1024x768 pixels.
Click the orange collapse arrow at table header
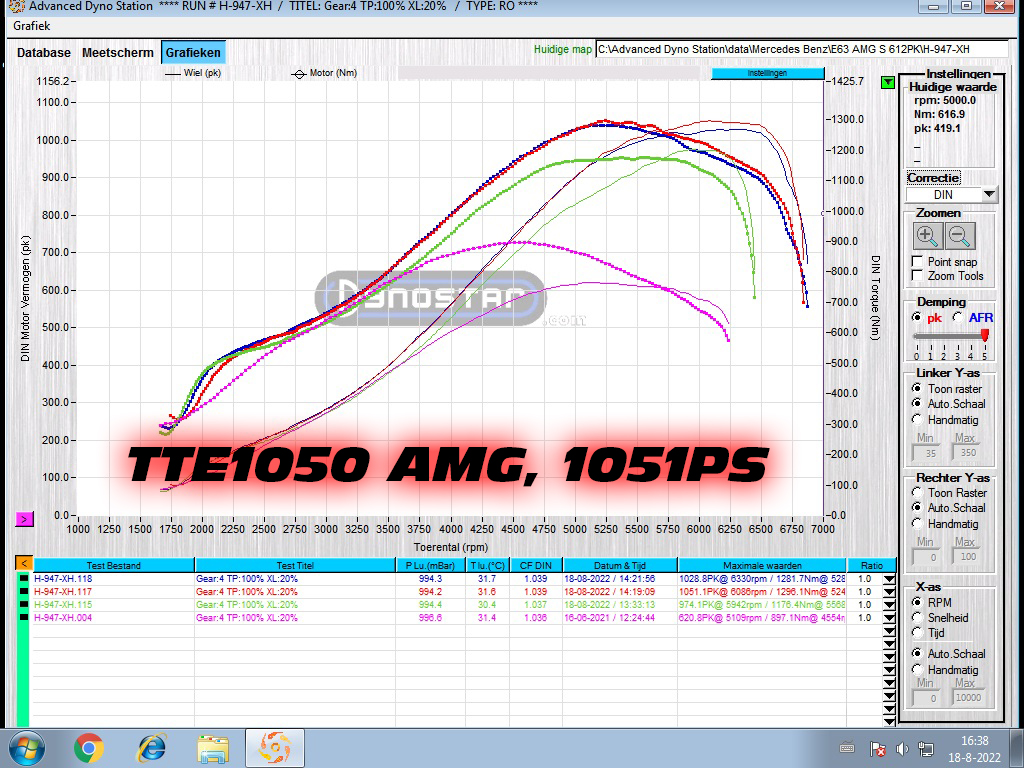24,564
